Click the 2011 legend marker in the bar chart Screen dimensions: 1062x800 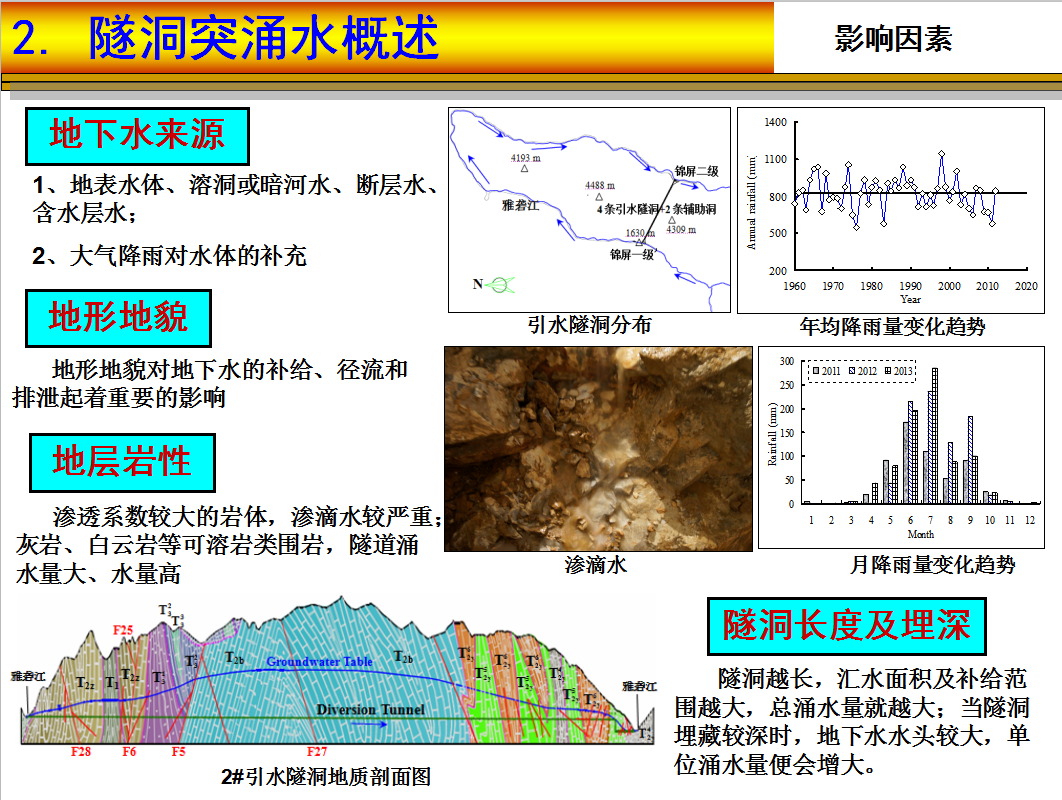(x=816, y=371)
